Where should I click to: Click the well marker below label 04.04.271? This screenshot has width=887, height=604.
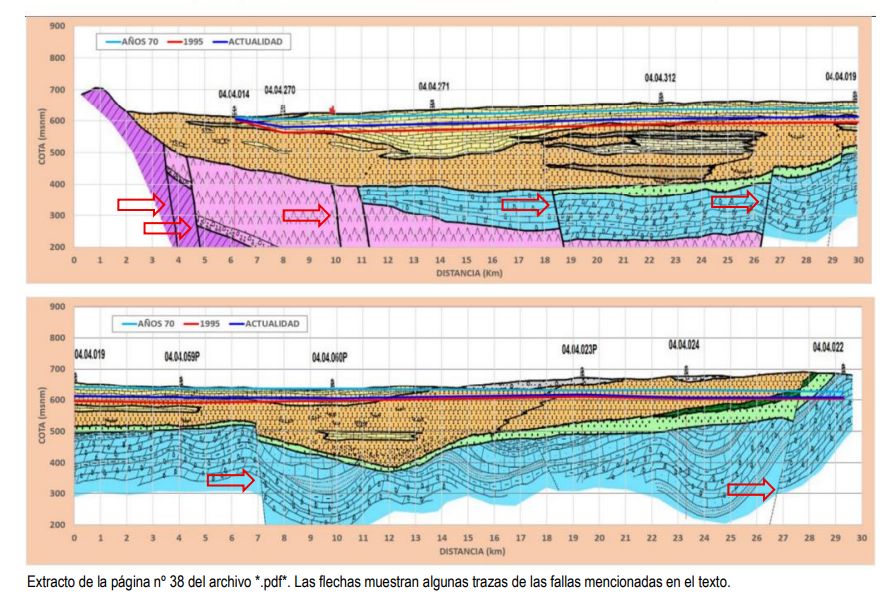[x=432, y=103]
